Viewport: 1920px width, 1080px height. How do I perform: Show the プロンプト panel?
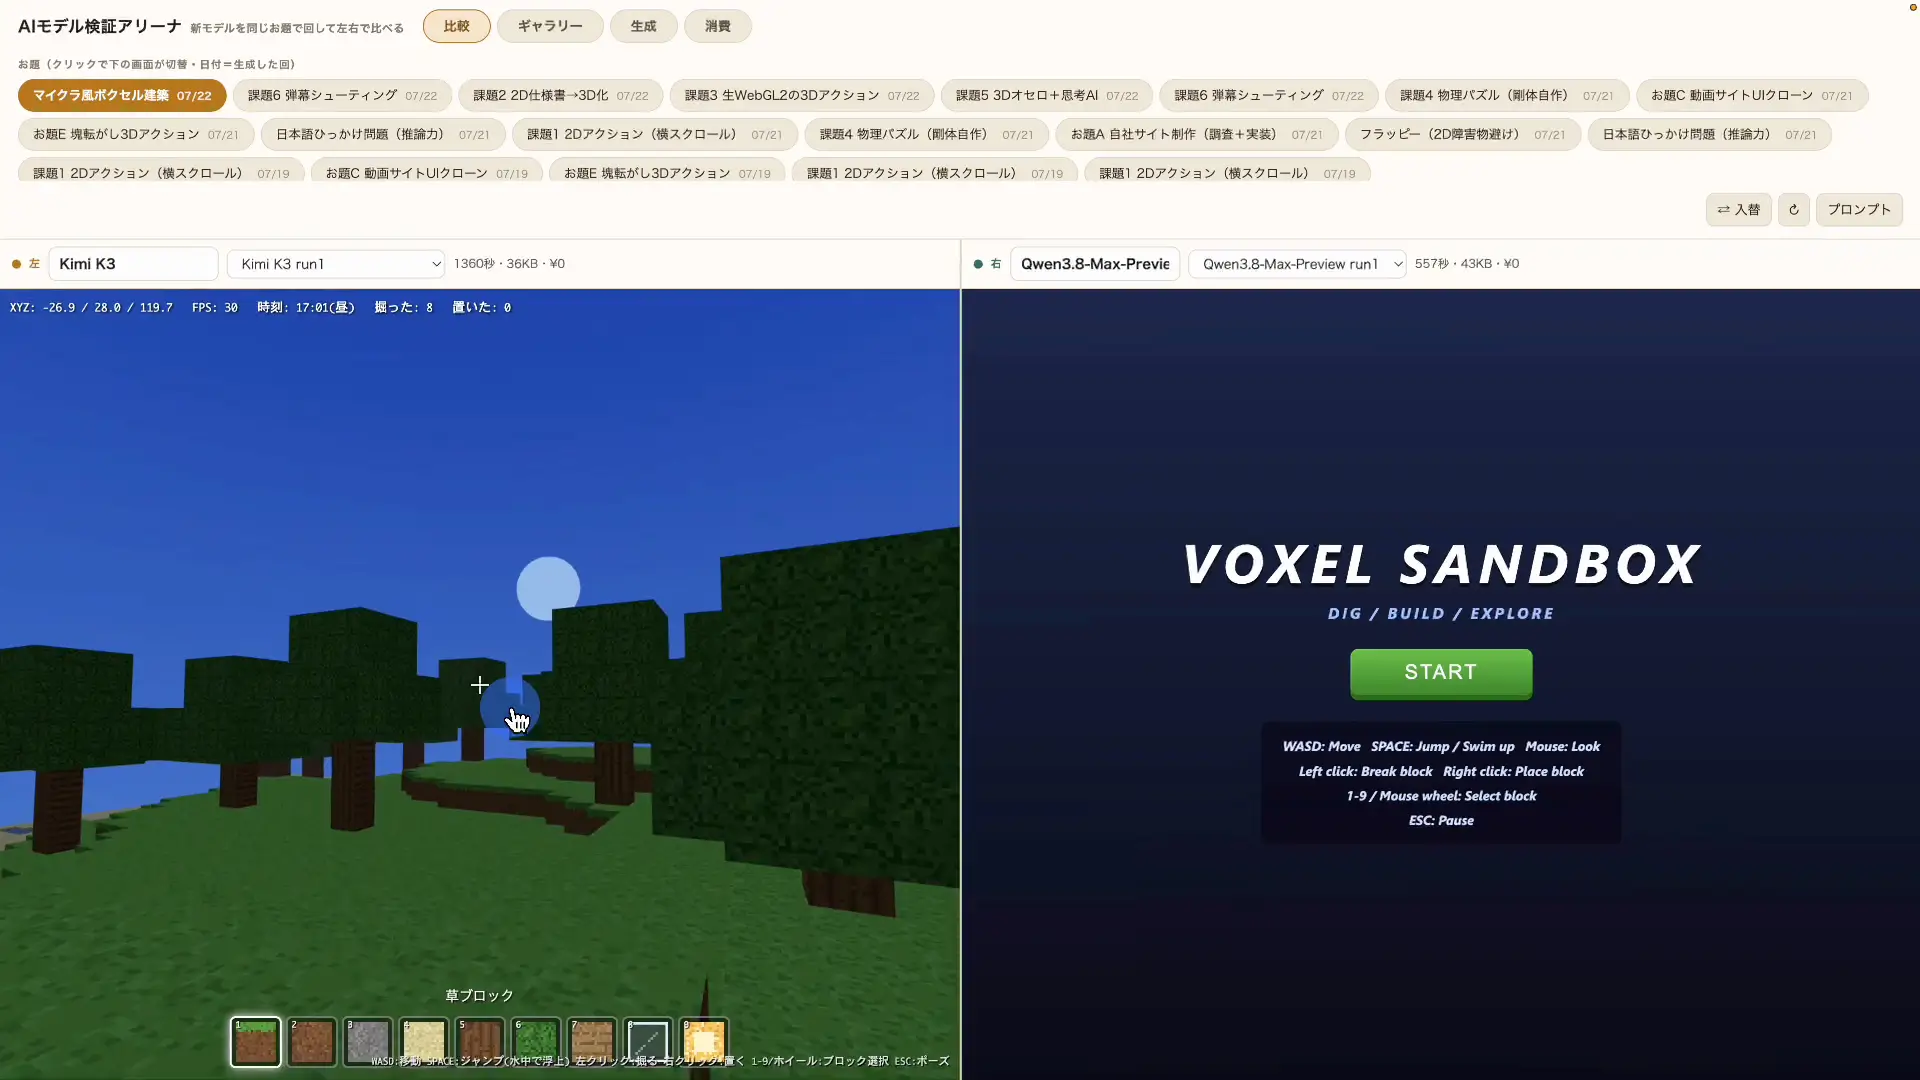[1859, 210]
